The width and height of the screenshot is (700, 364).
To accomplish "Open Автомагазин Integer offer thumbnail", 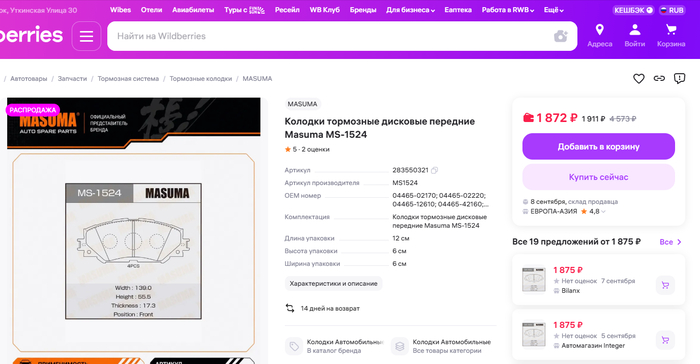I will click(x=533, y=335).
